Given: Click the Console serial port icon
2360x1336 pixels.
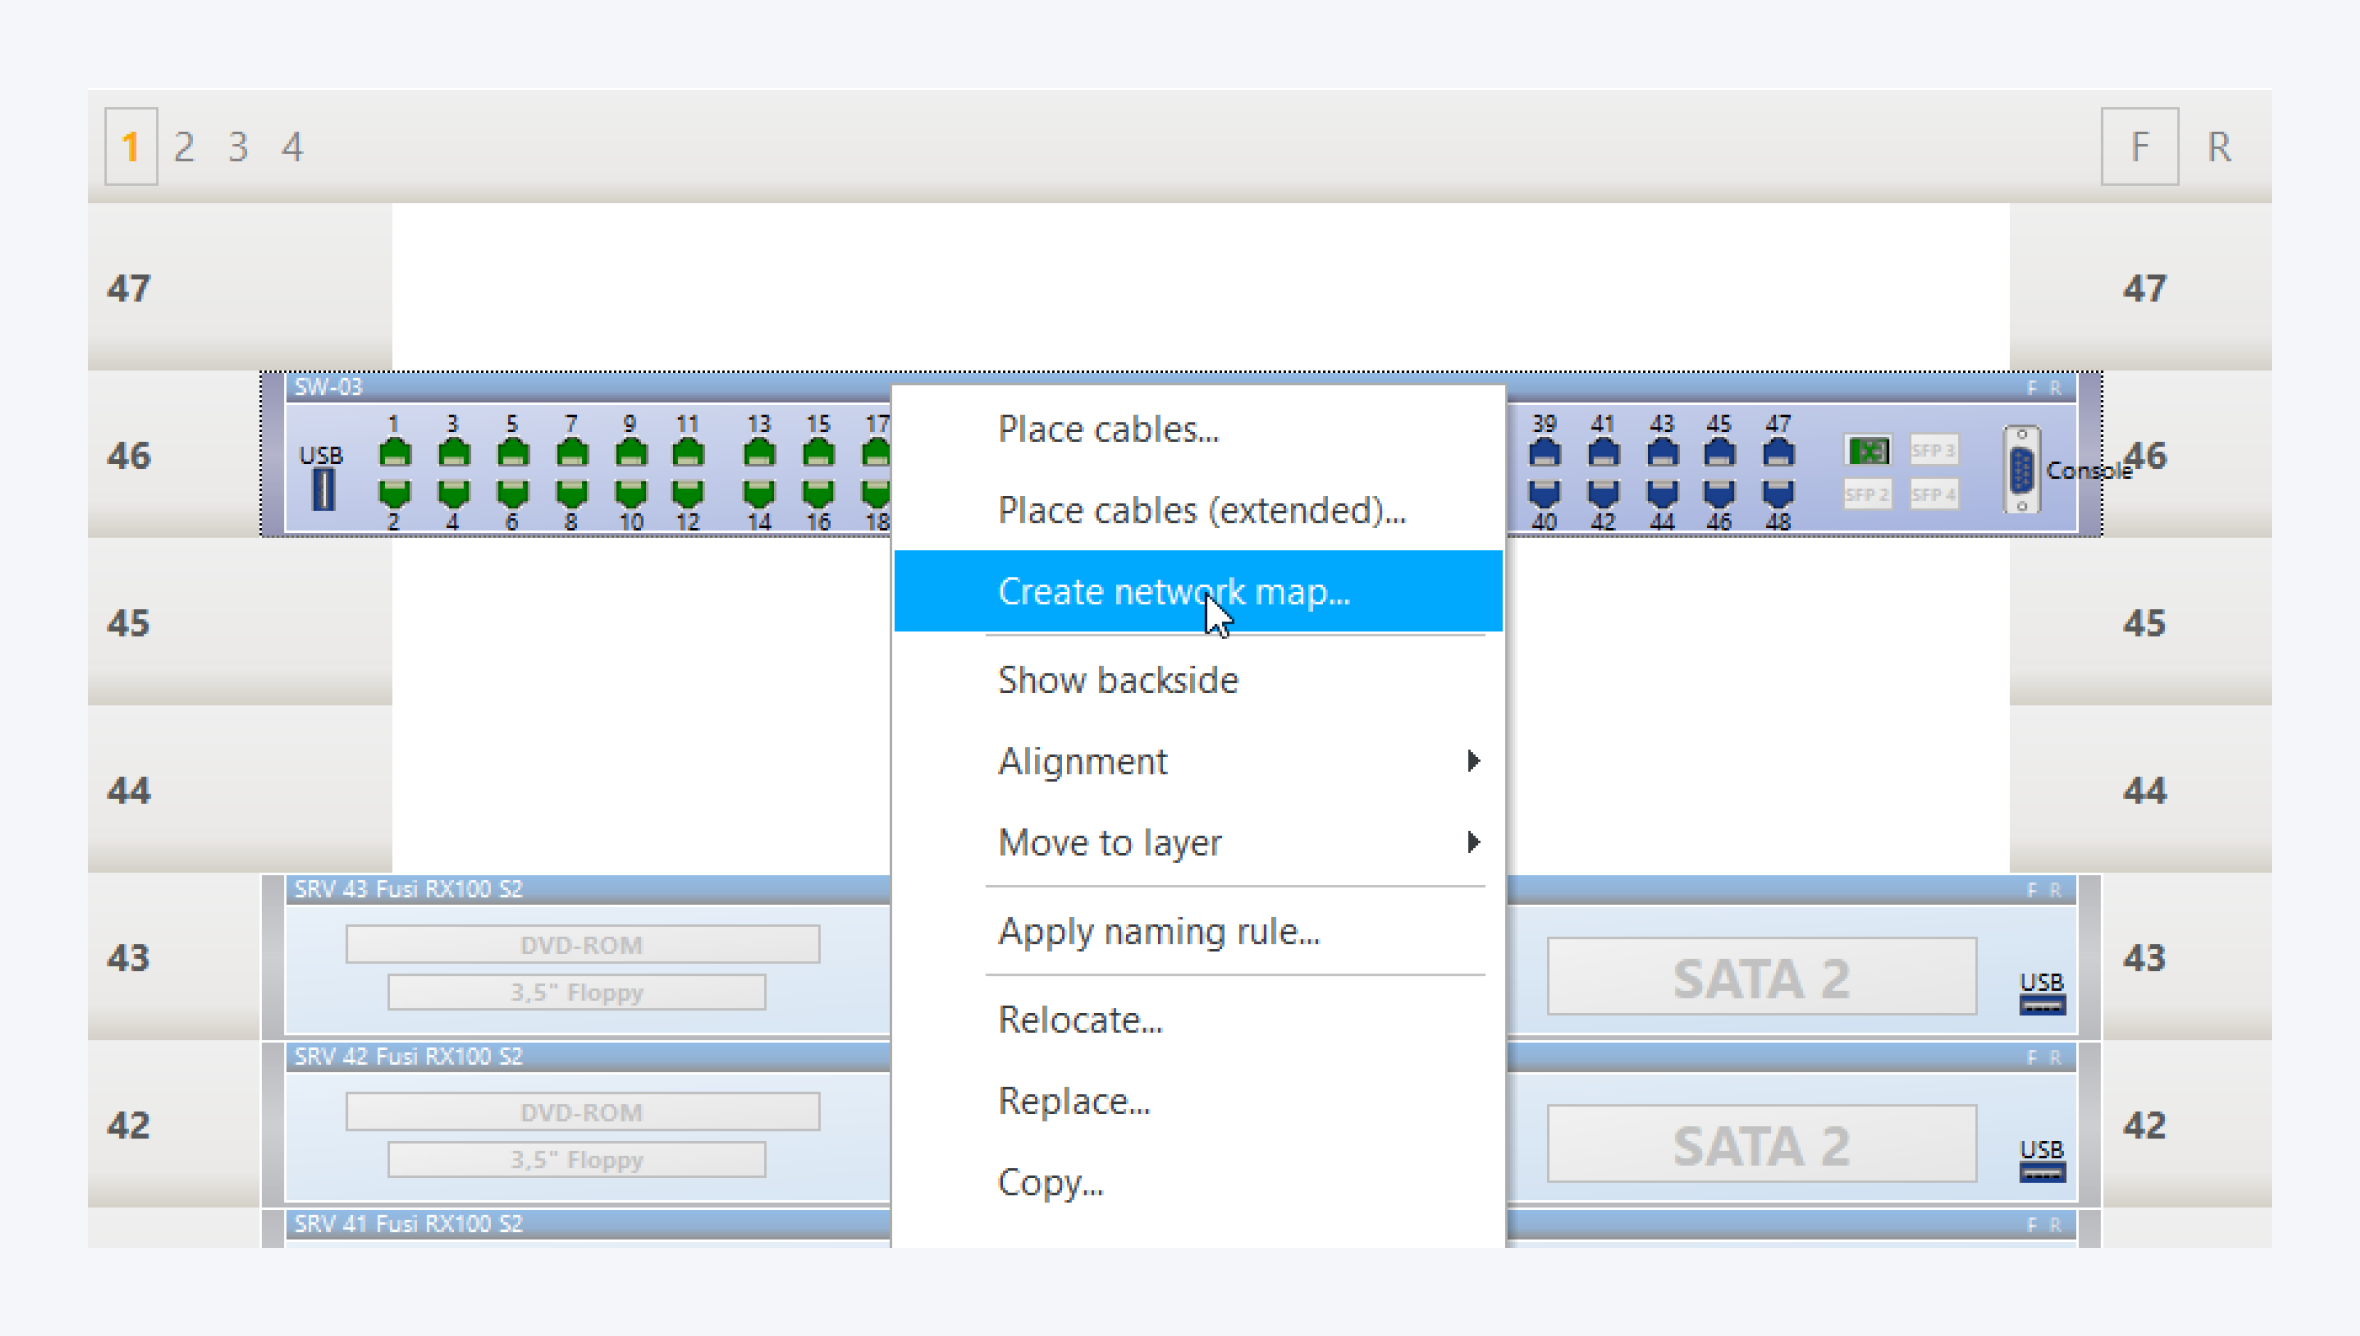Looking at the screenshot, I should coord(2021,470).
